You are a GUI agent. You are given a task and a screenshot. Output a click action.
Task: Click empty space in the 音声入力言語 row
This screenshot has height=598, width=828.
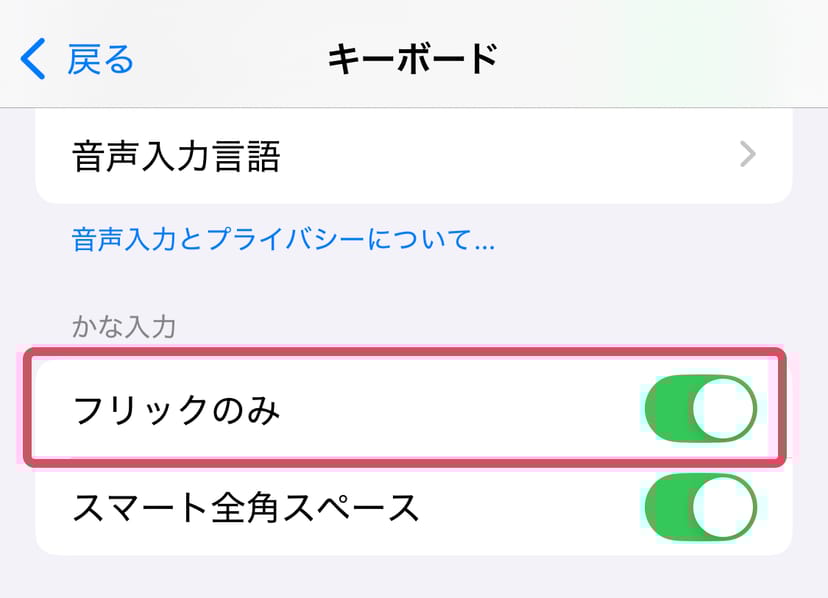(x=500, y=156)
